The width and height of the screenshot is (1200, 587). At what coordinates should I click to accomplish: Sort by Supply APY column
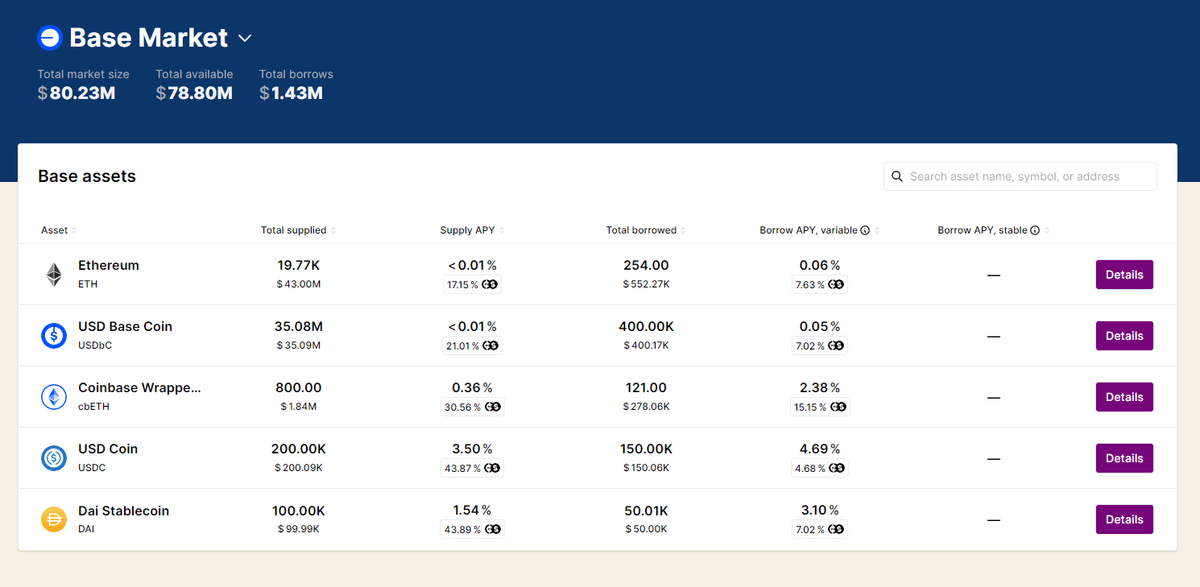472,230
